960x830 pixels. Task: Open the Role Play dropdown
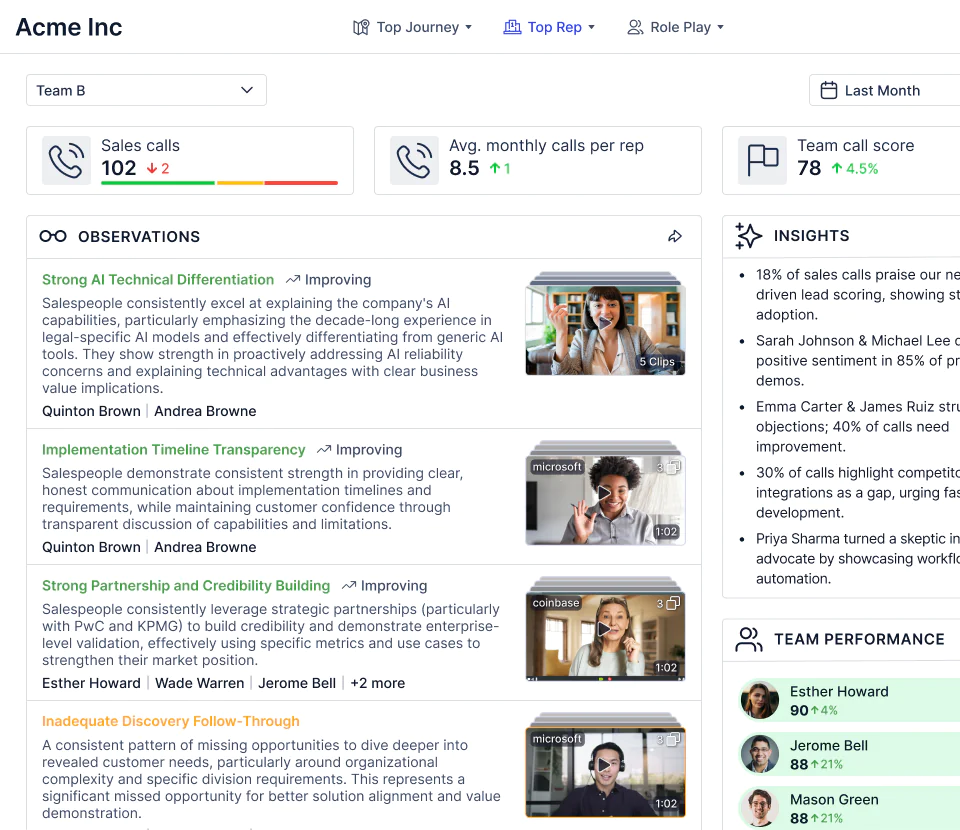[675, 27]
